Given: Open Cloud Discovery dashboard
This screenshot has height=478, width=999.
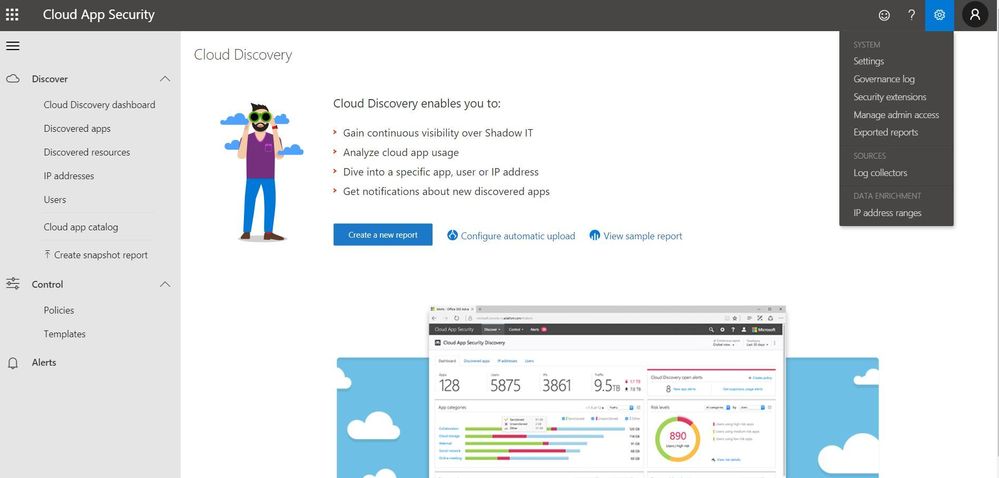Looking at the screenshot, I should pyautogui.click(x=99, y=105).
